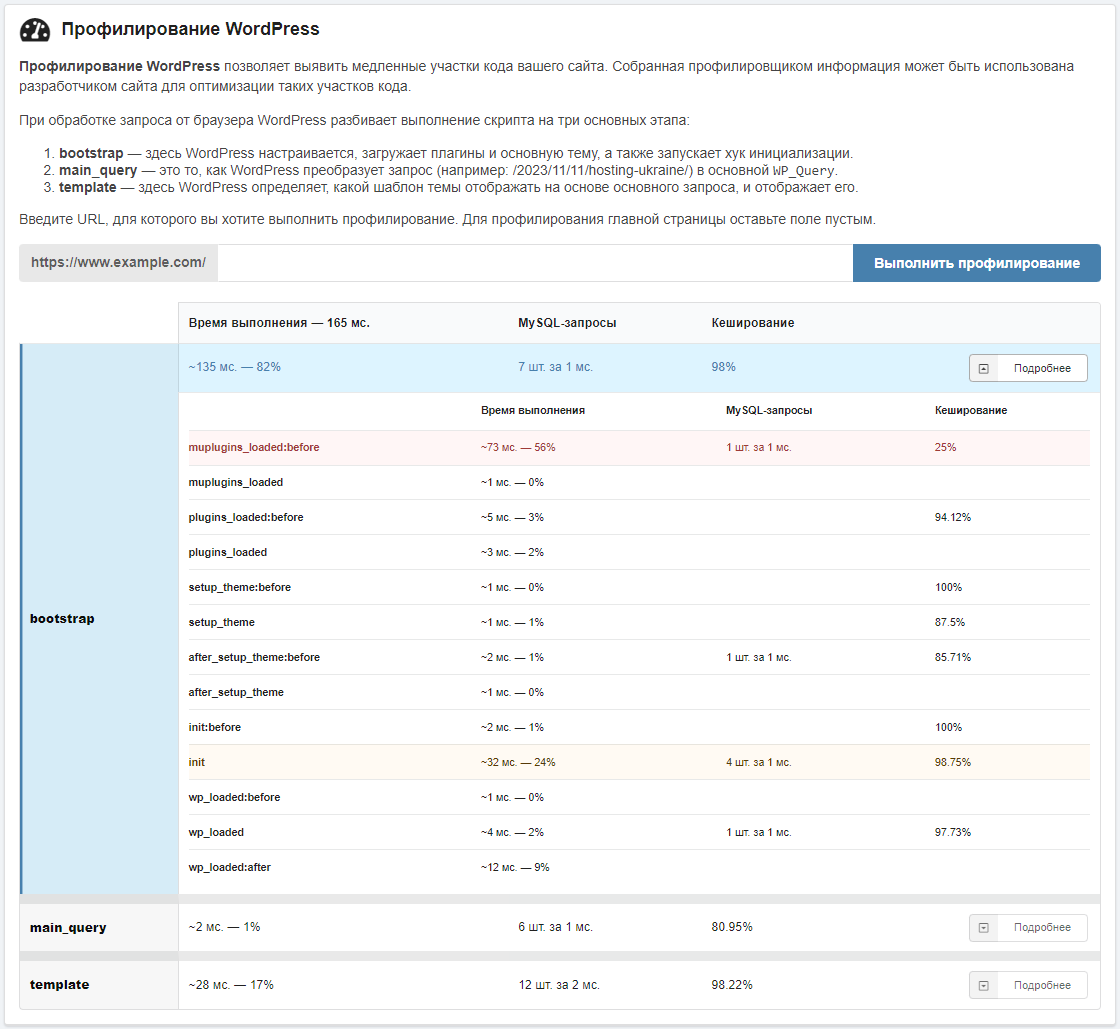Click the URL path input field
This screenshot has height=1029, width=1120.
click(x=534, y=263)
